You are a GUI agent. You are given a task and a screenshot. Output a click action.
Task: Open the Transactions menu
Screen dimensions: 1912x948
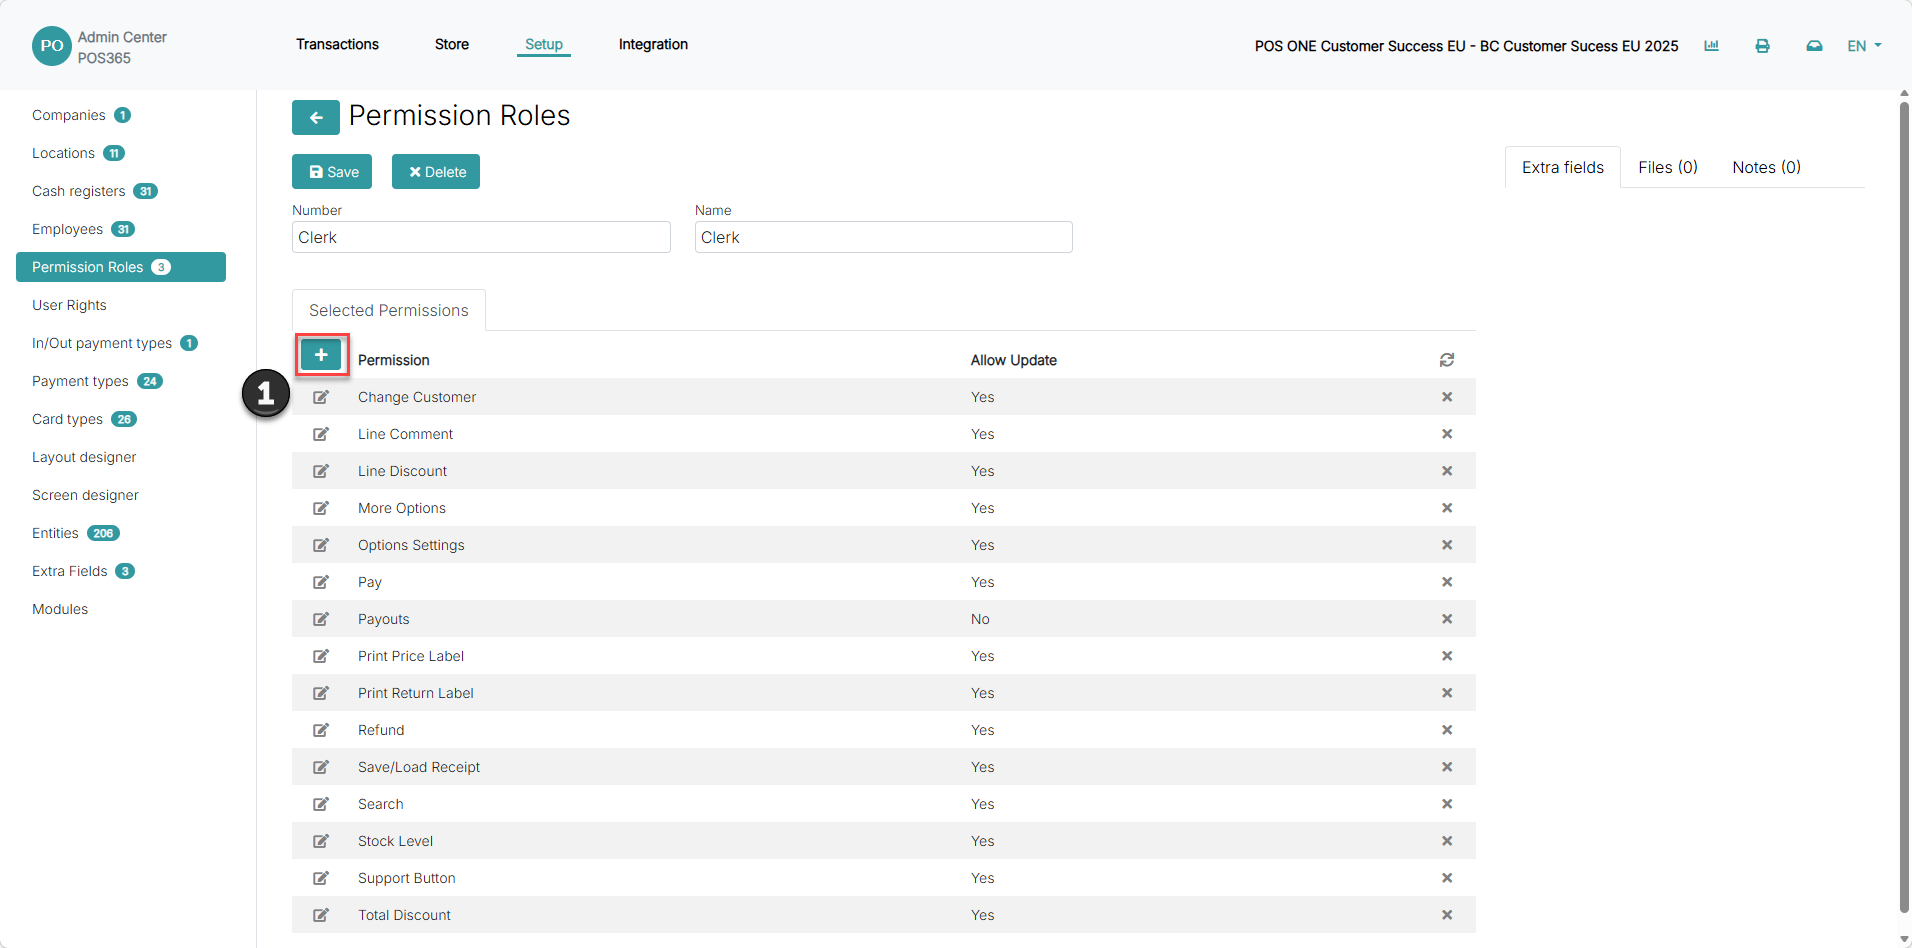pyautogui.click(x=337, y=44)
